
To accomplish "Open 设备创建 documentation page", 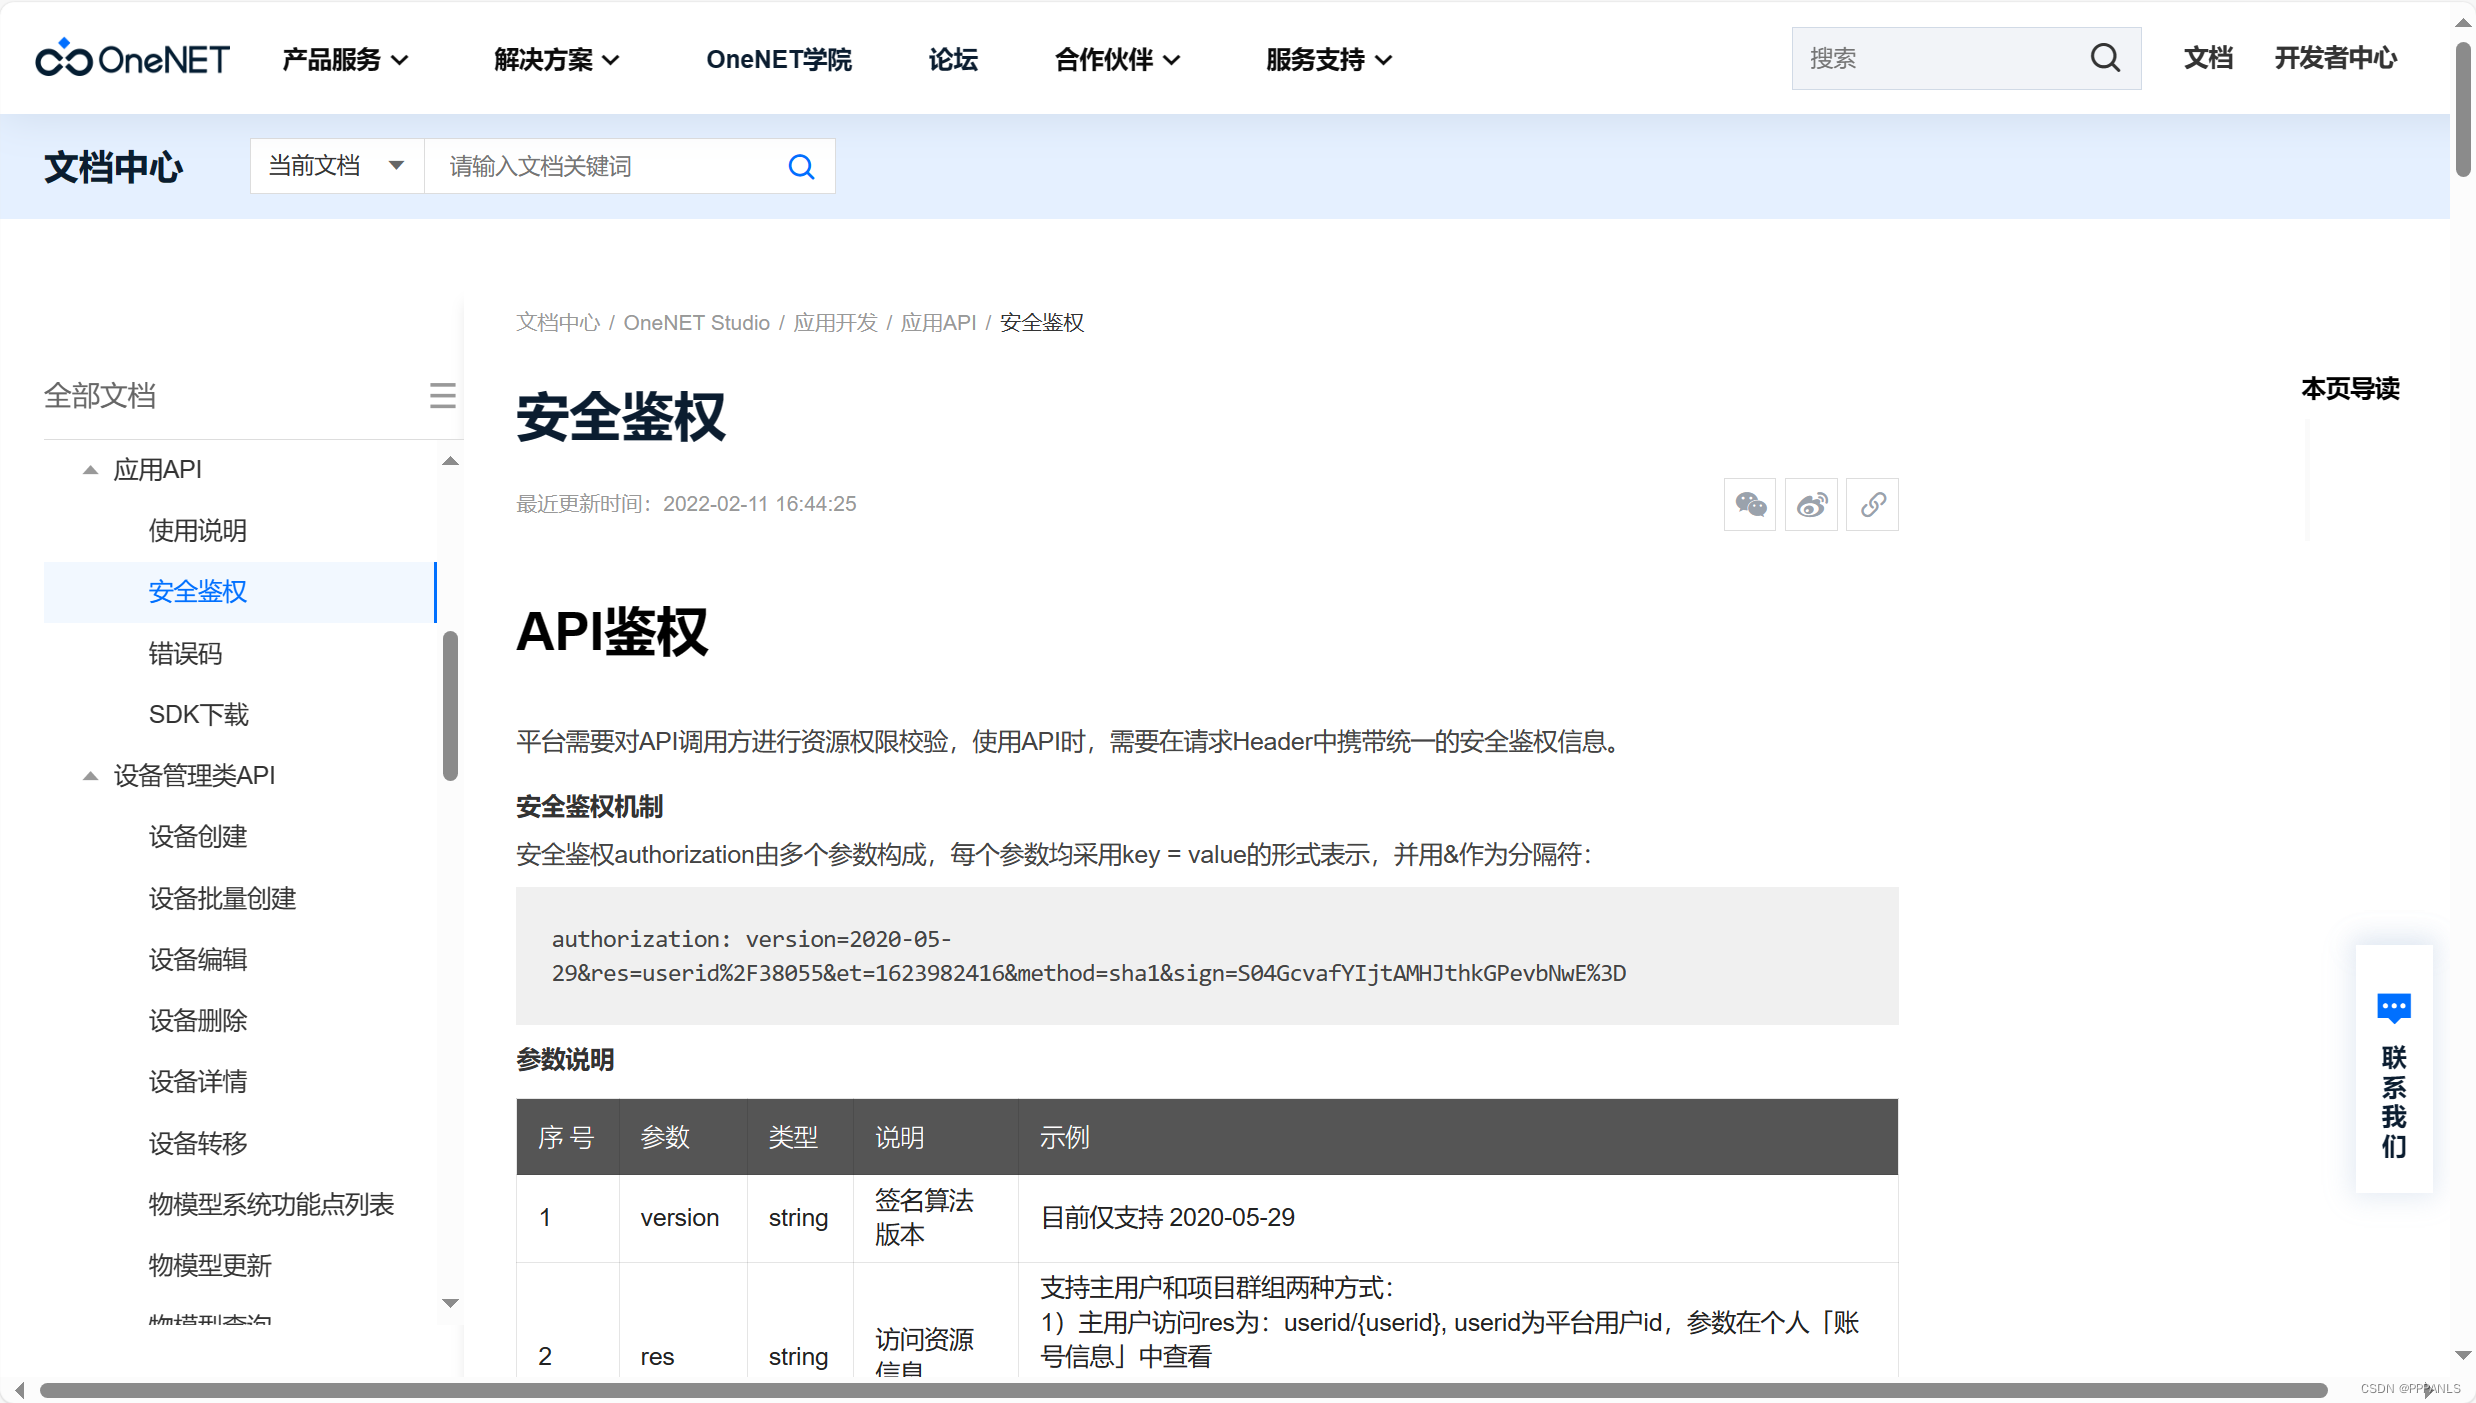I will (x=197, y=837).
